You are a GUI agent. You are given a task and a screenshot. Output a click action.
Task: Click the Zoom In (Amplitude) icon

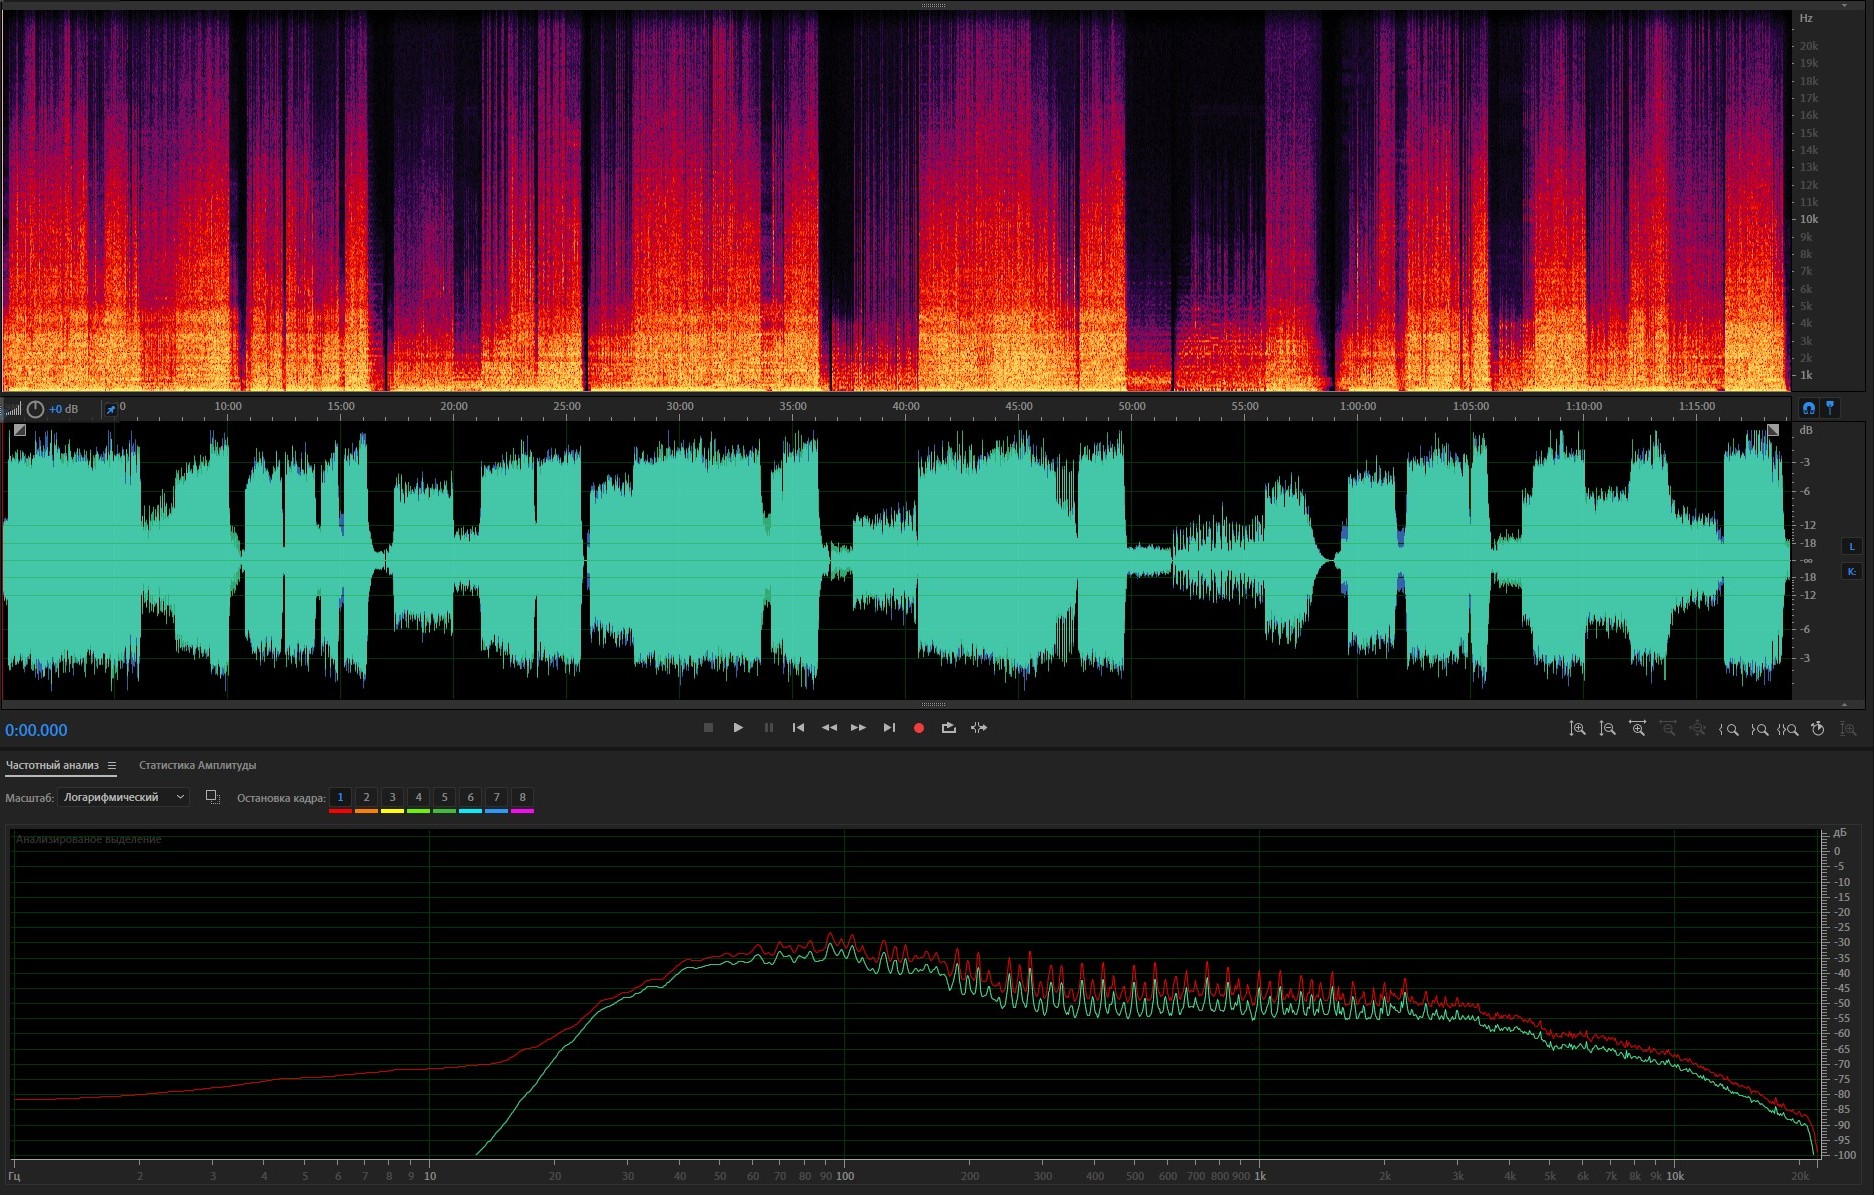click(1577, 729)
